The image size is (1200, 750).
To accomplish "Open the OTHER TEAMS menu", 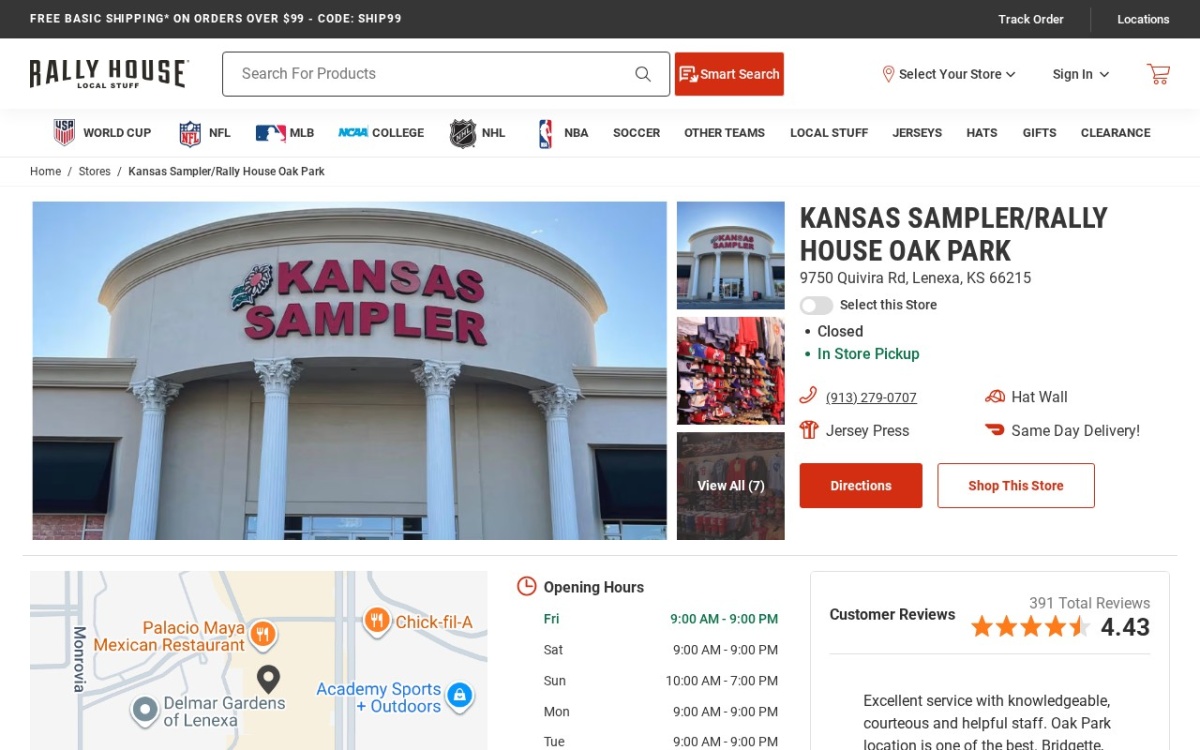I will tap(724, 133).
